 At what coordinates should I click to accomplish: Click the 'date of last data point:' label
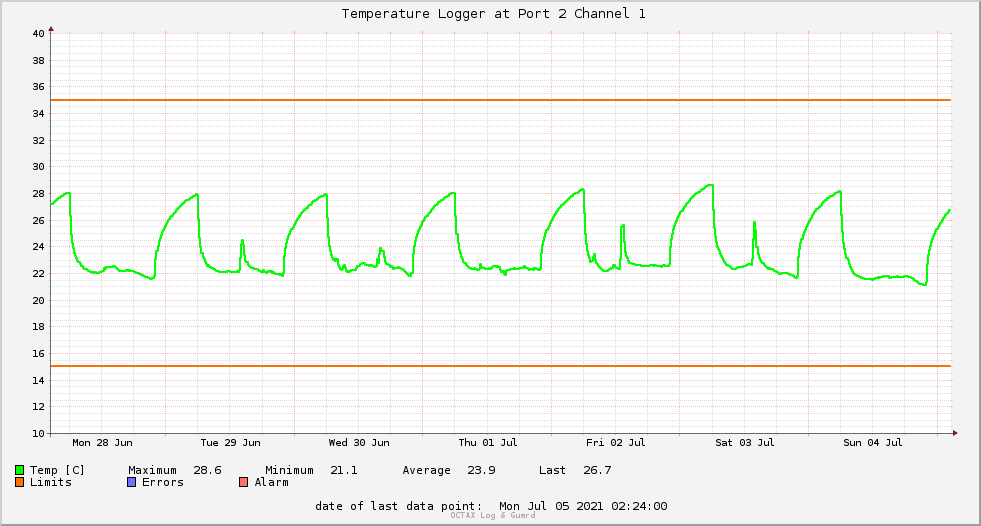click(x=399, y=506)
